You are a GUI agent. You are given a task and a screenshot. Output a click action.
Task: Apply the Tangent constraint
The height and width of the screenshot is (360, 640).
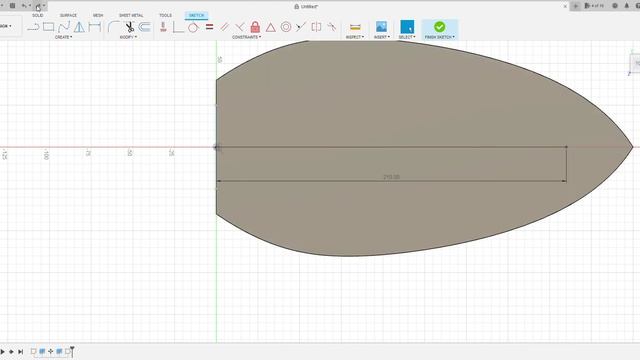click(x=193, y=27)
